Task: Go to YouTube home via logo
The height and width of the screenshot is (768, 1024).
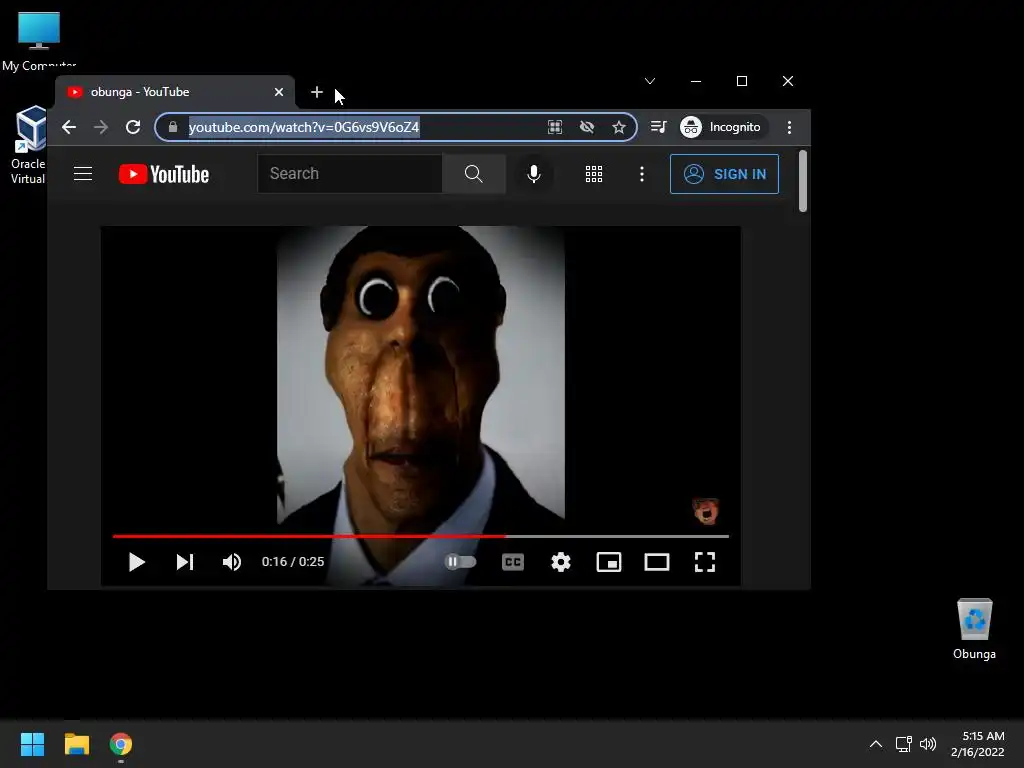Action: 164,174
